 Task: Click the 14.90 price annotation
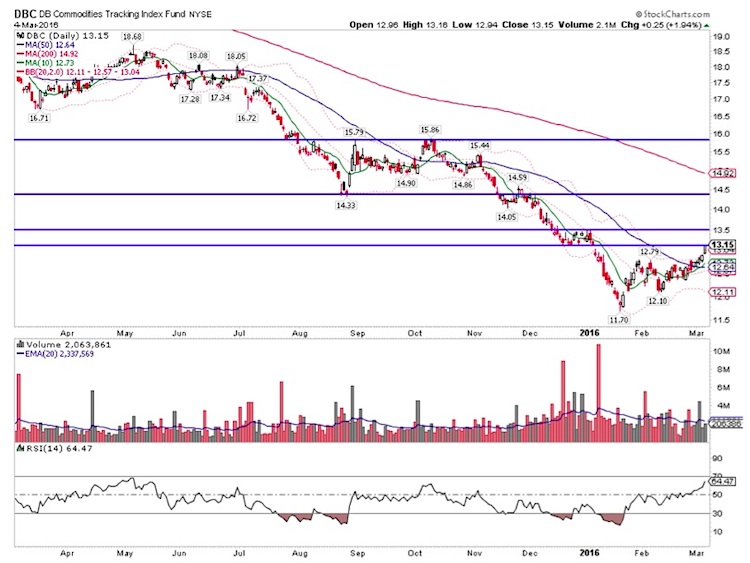tap(406, 183)
